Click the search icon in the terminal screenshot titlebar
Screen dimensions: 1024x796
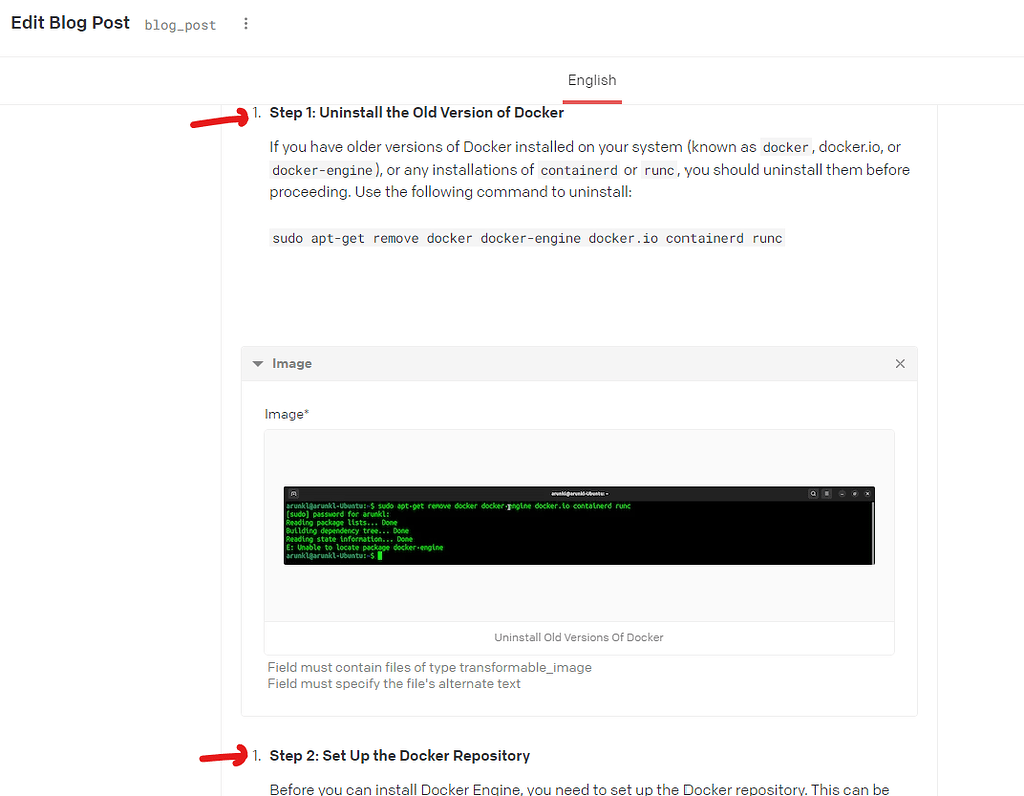click(814, 493)
